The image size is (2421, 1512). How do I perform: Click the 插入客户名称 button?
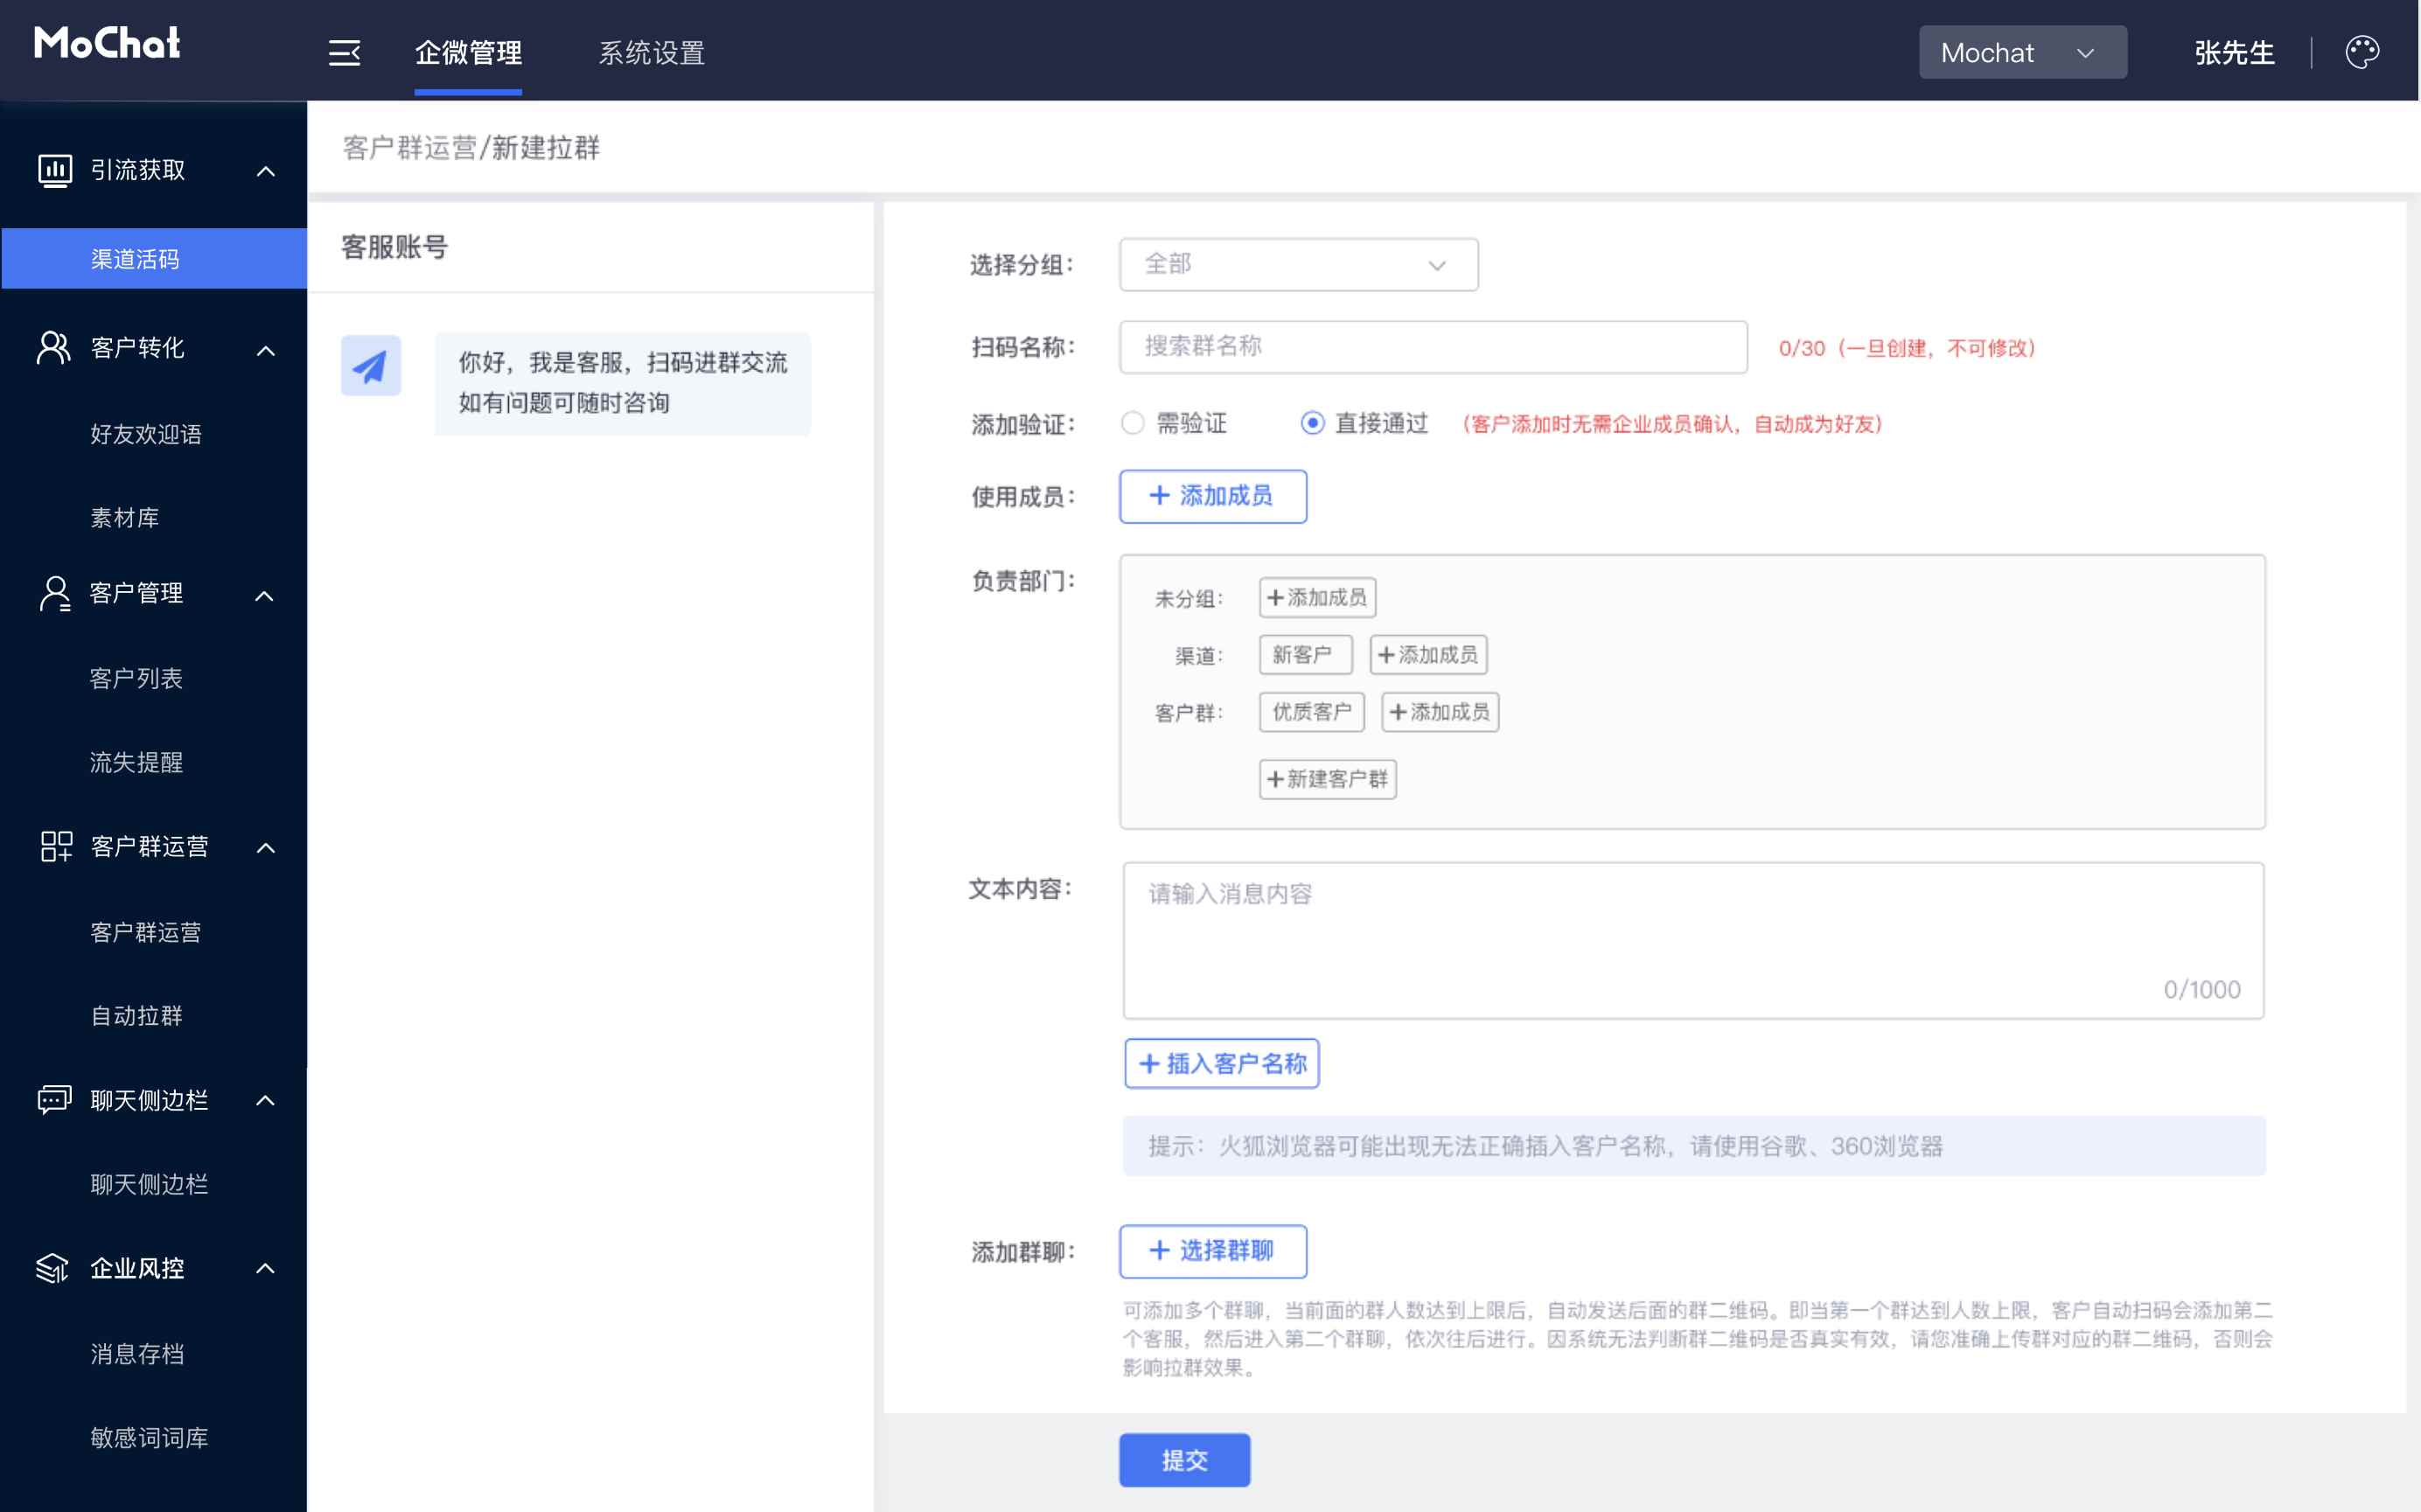[1221, 1063]
